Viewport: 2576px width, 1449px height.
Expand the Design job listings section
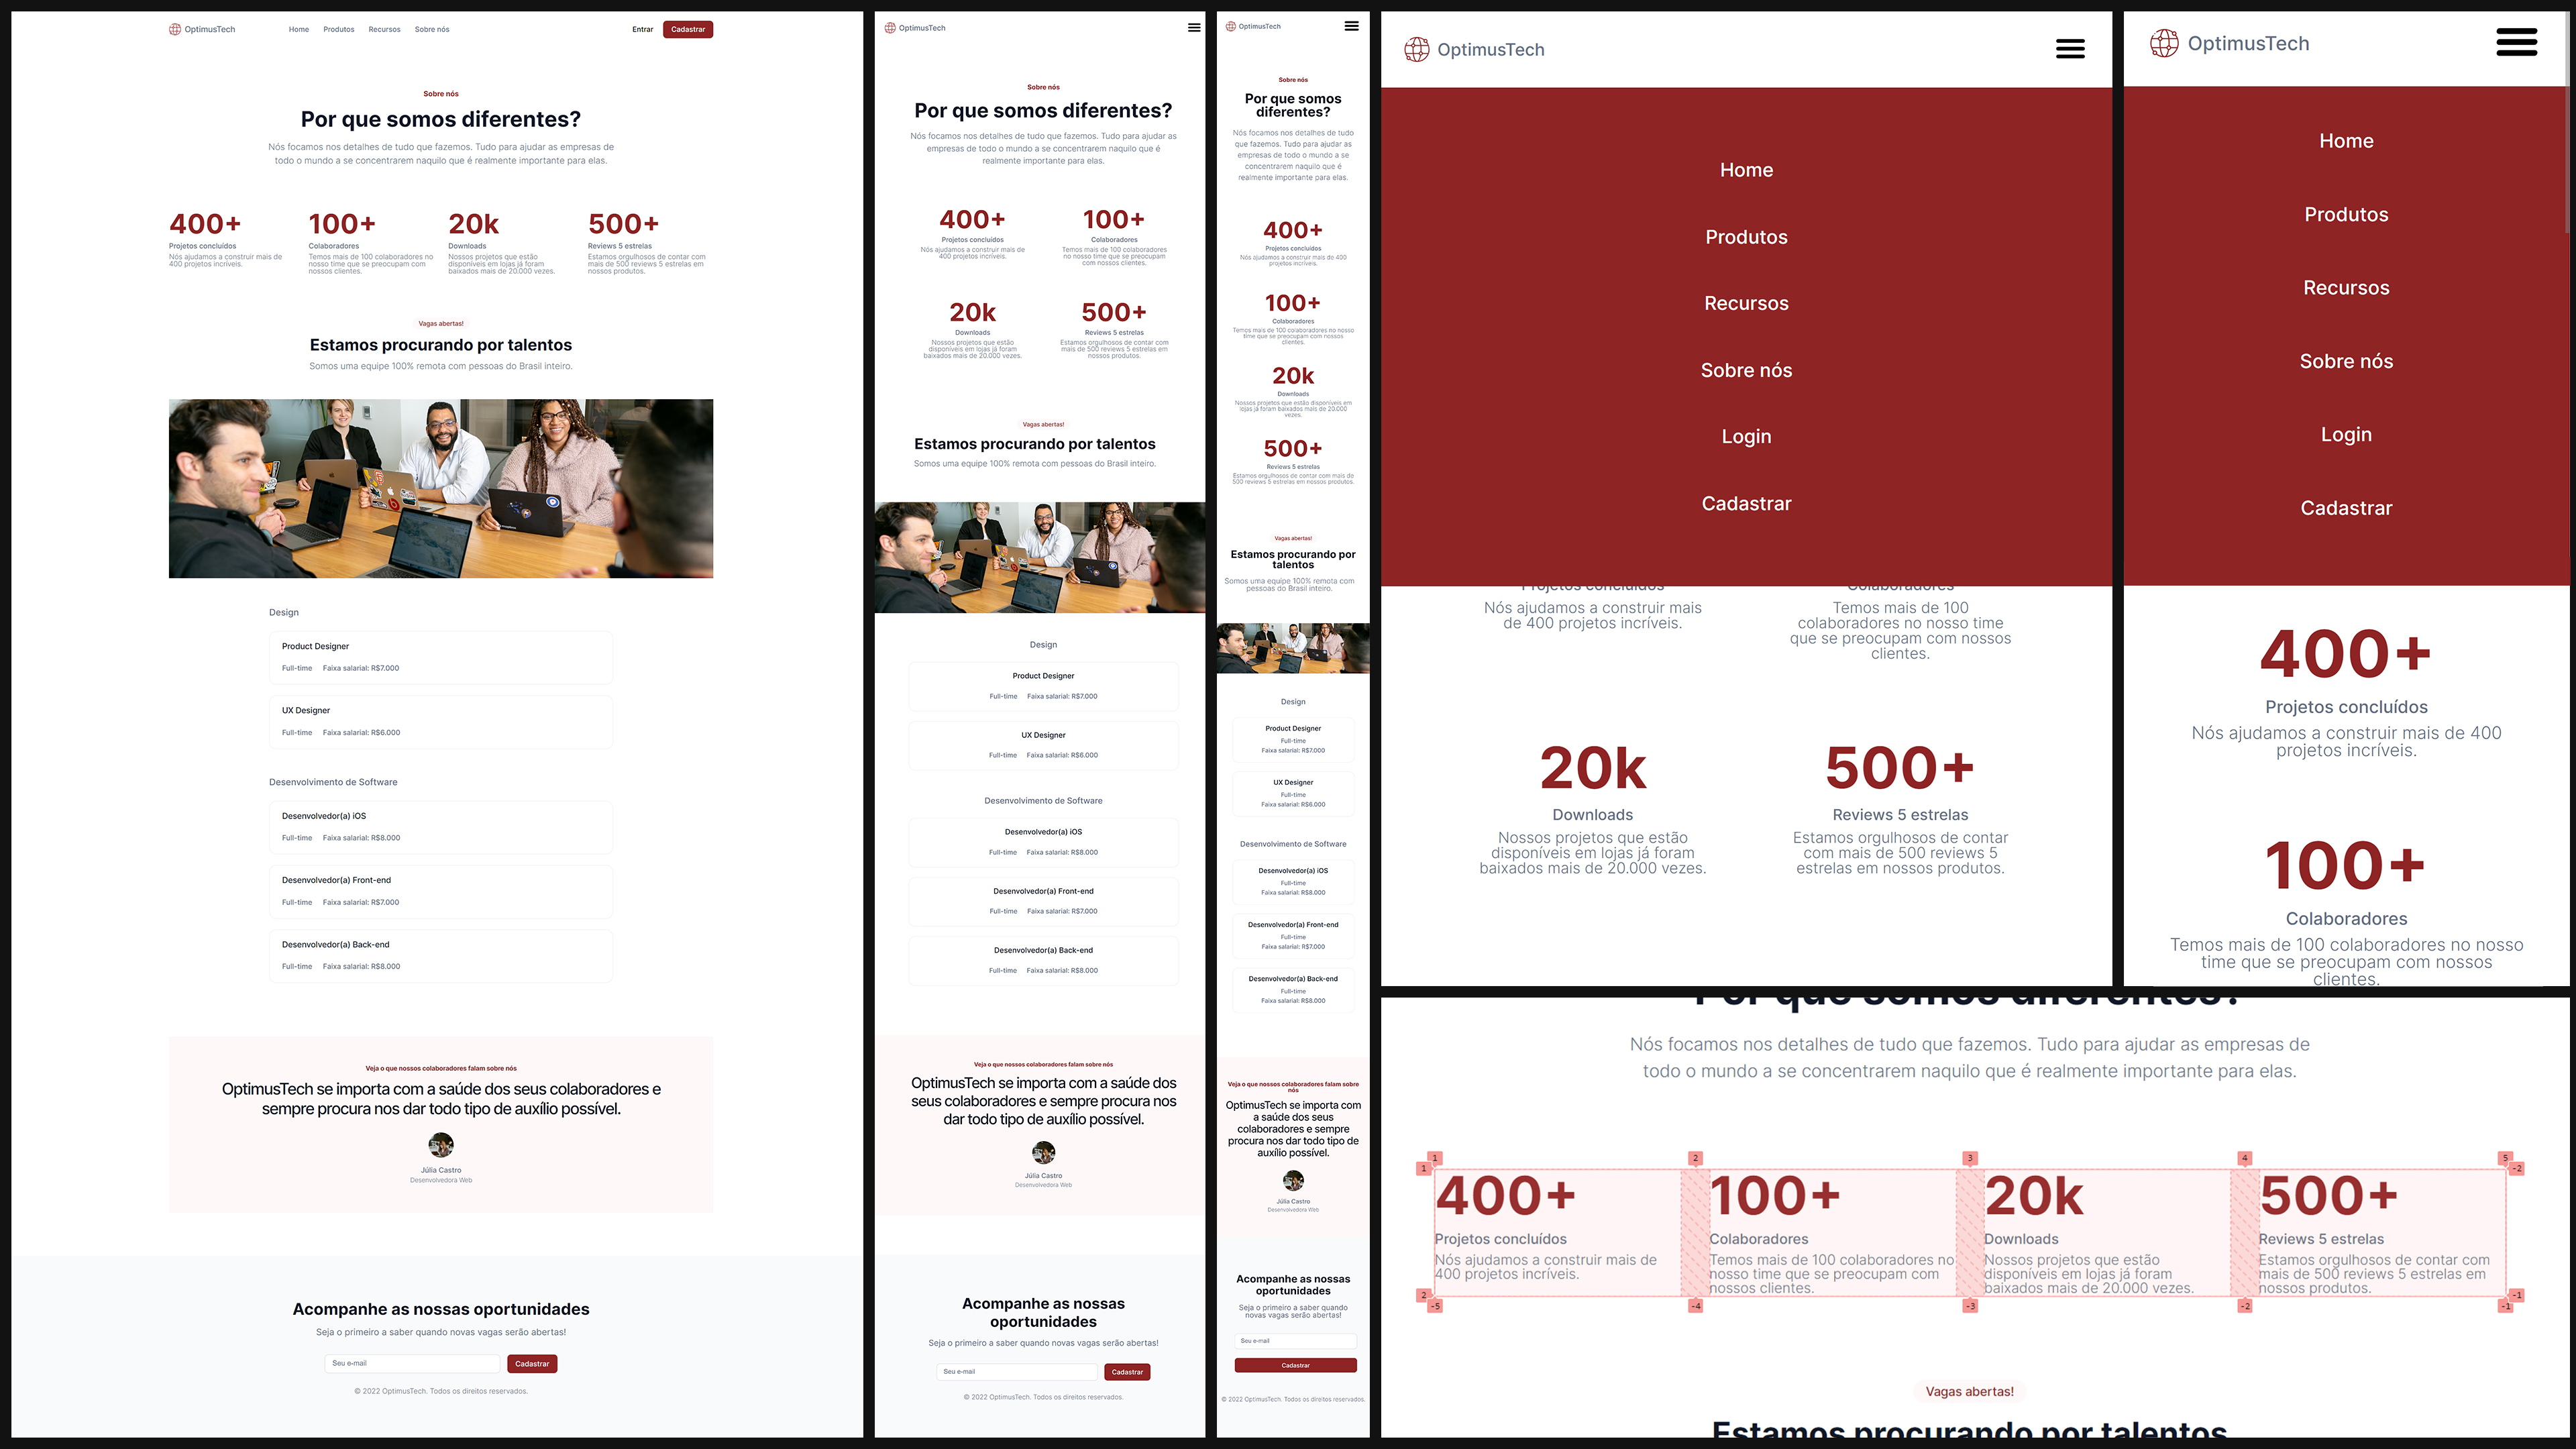(283, 612)
